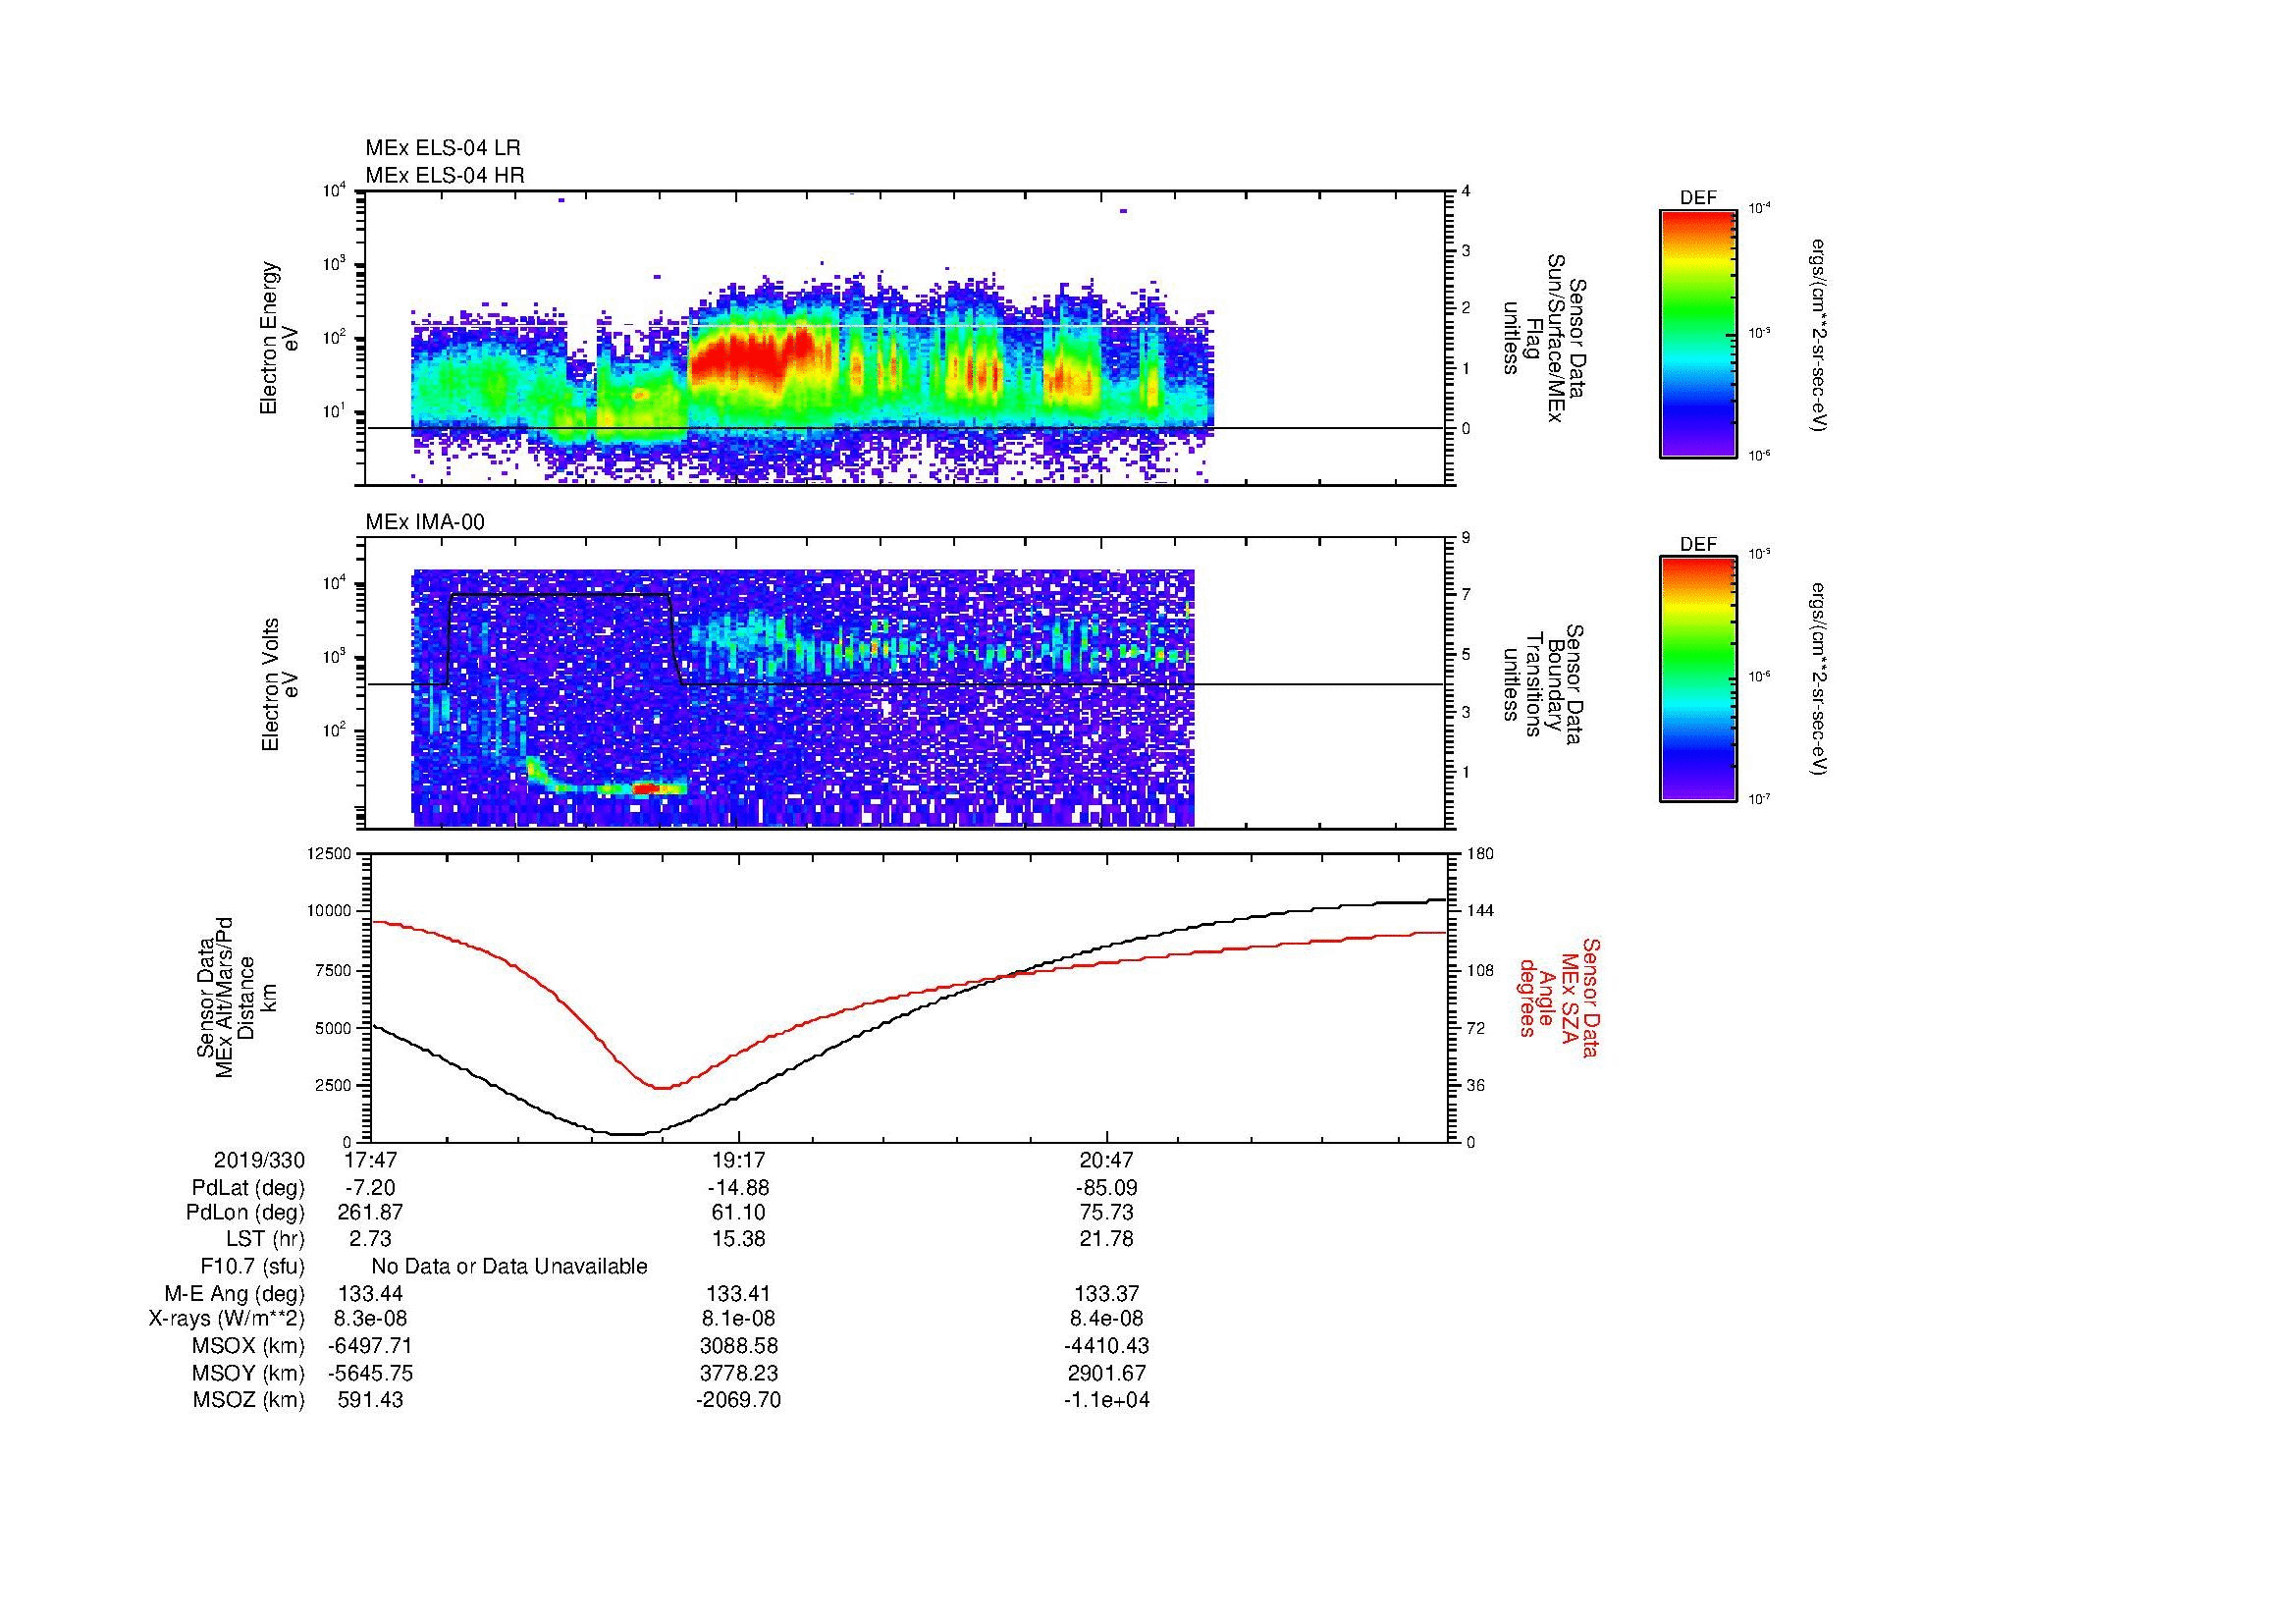Image resolution: width=2296 pixels, height=1623 pixels.
Task: Click the 'M-E Ang (deg)' row label
Action: point(235,1294)
